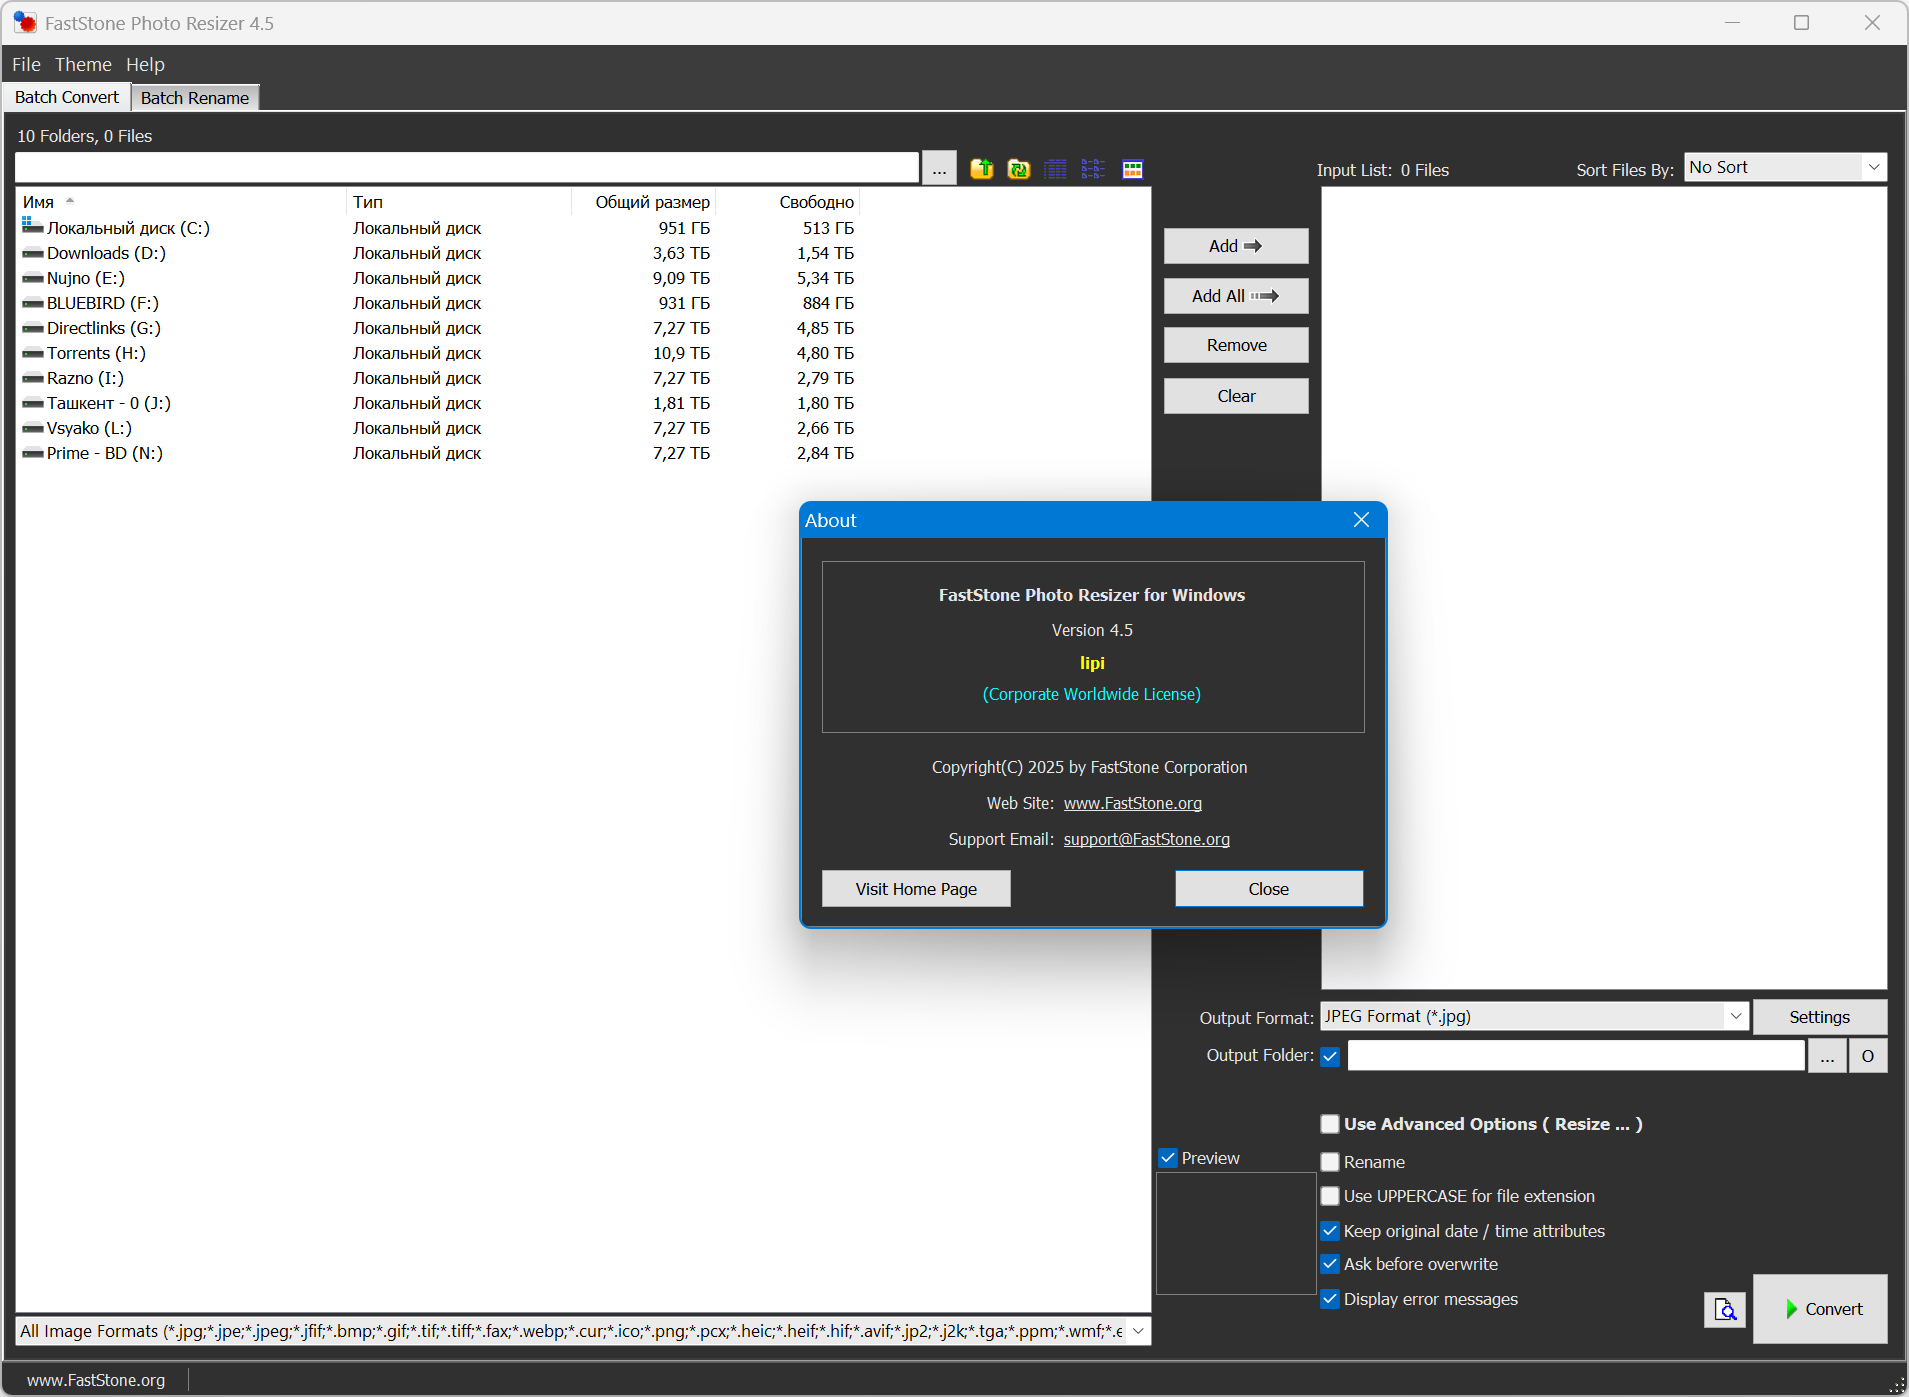Click the go up one folder icon
Viewport: 1909px width, 1397px height.
pos(981,169)
